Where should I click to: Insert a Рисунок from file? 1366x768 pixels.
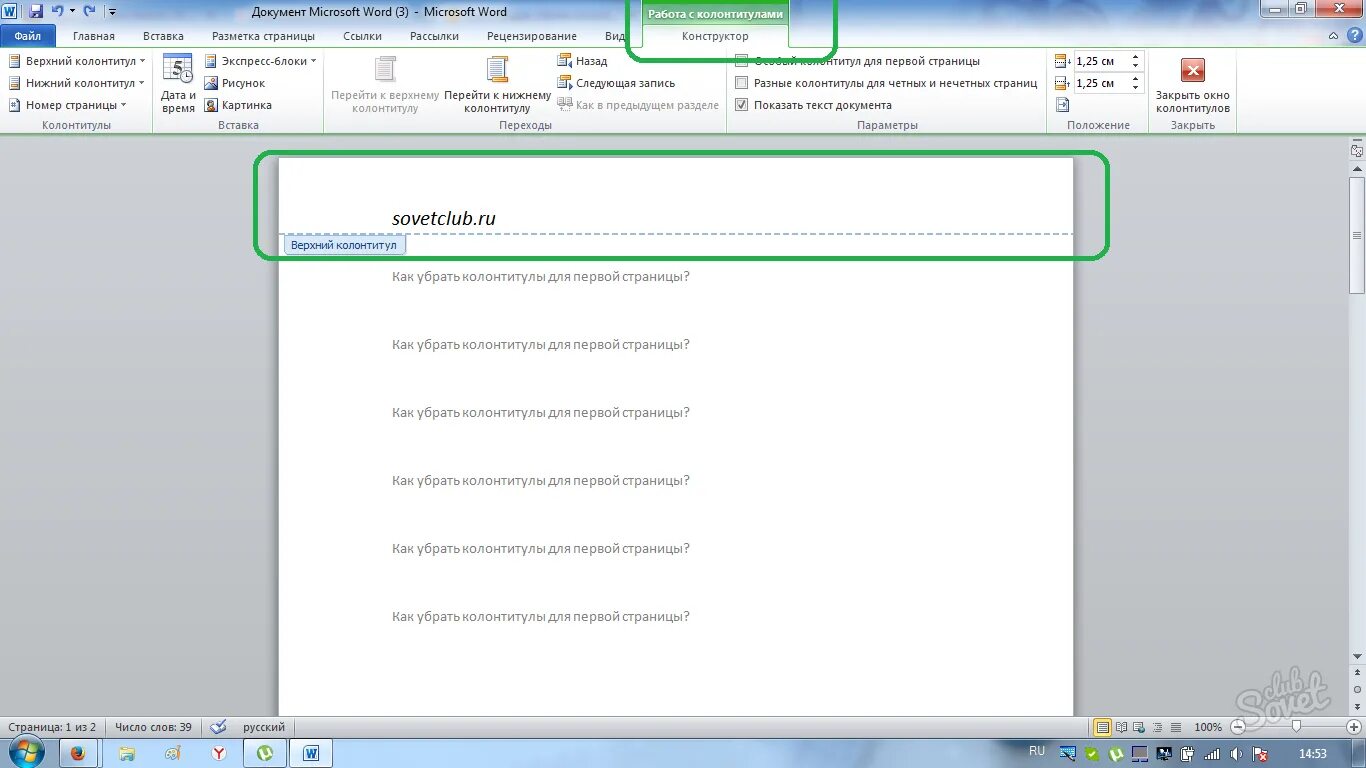235,83
